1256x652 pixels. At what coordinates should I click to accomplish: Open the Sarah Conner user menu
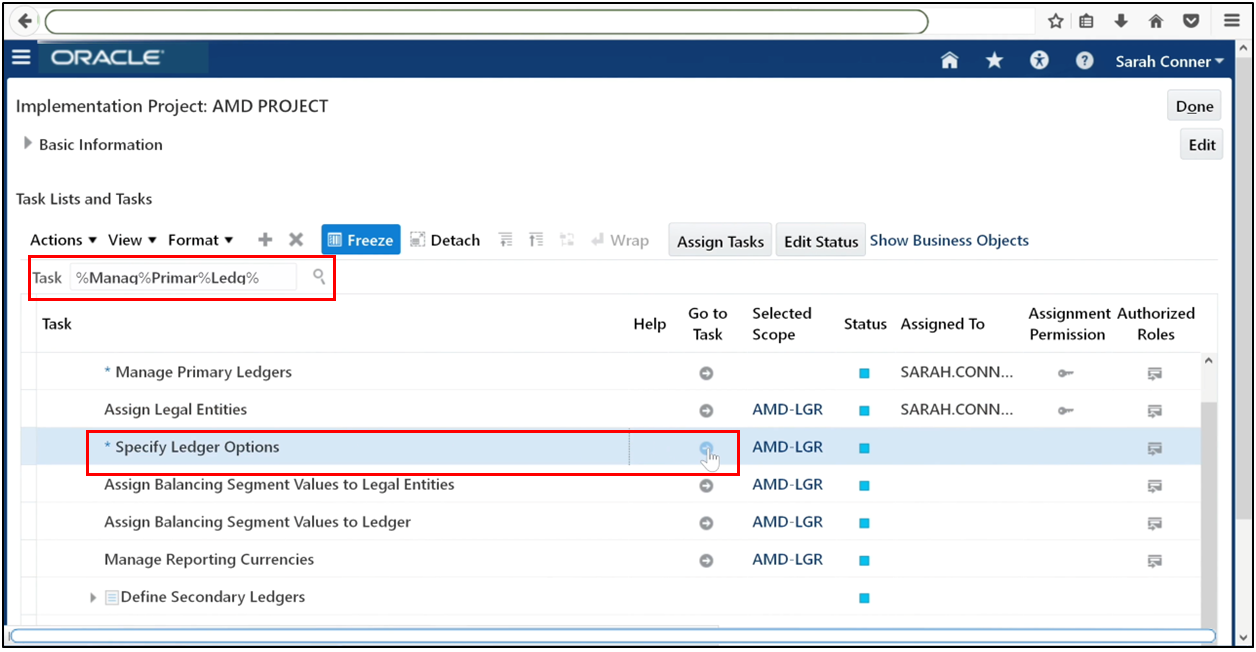(1168, 60)
